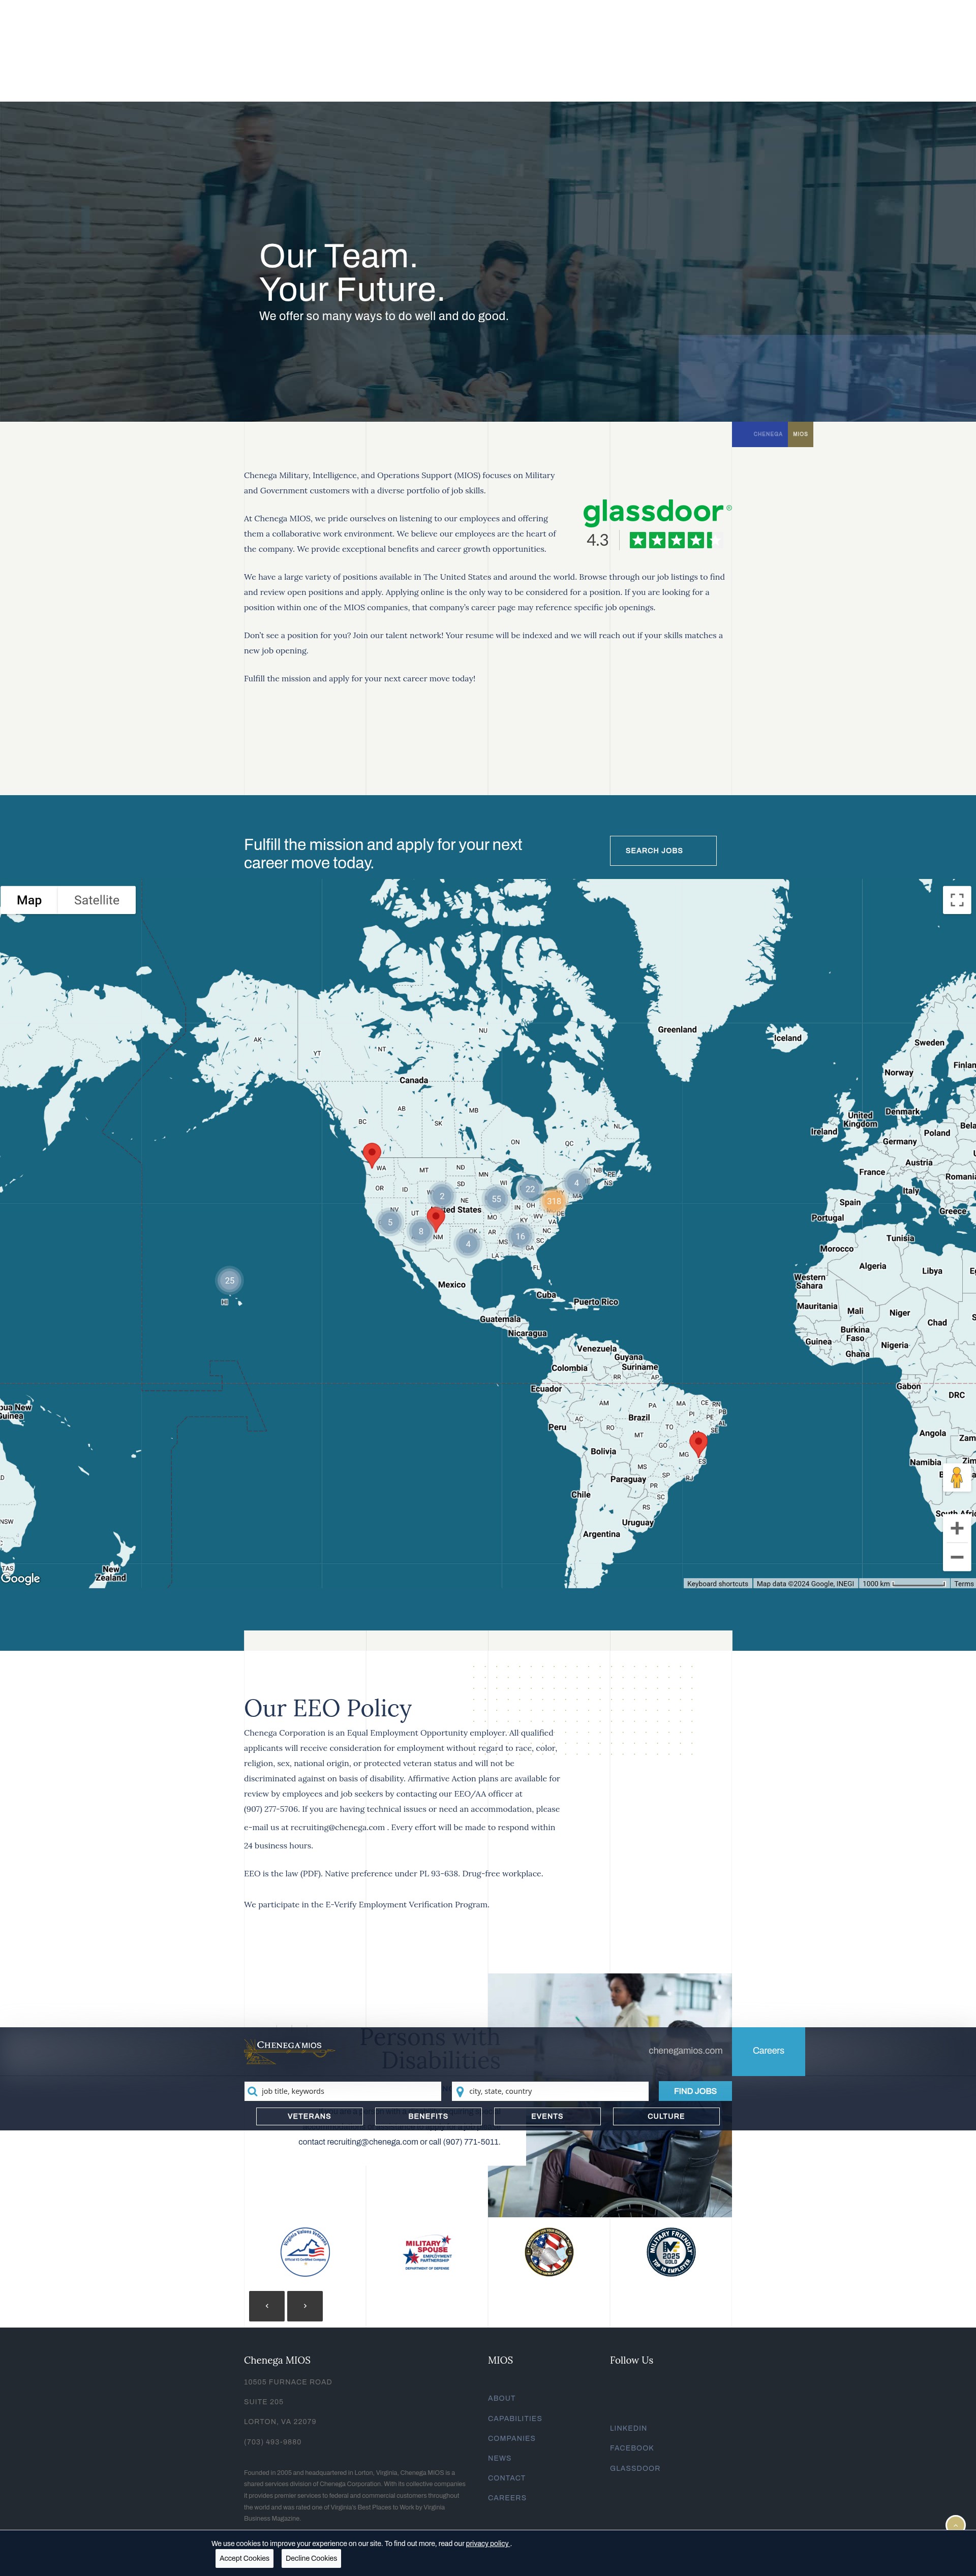Decline cookies in the cookie banner
976x2576 pixels.
(311, 2558)
